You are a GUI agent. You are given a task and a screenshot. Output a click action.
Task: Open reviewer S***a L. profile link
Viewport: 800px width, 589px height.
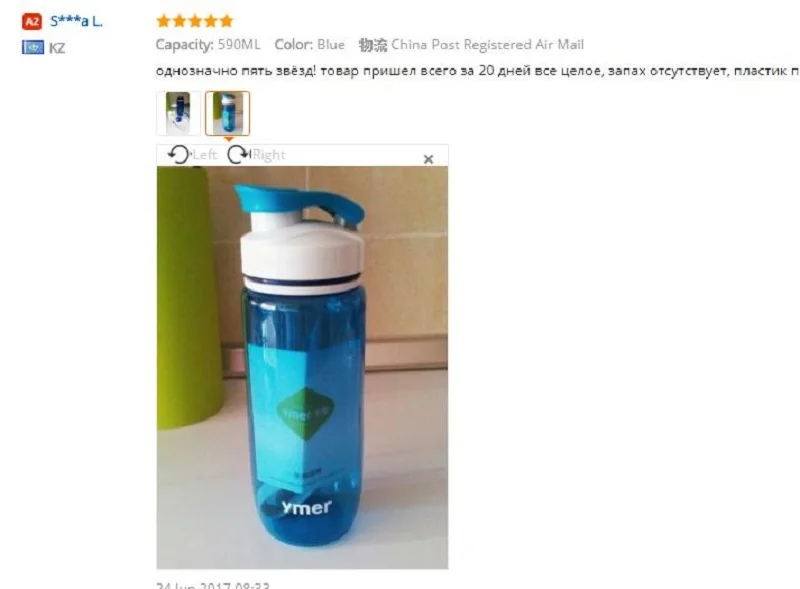[77, 21]
